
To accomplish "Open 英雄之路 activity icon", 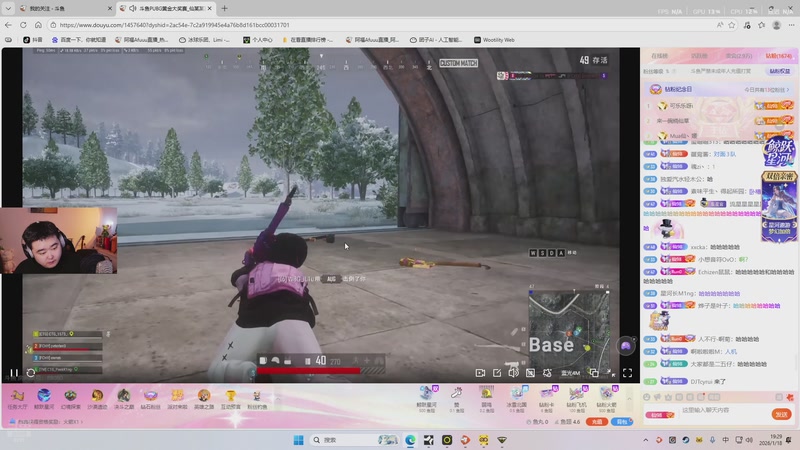I will pyautogui.click(x=204, y=399).
